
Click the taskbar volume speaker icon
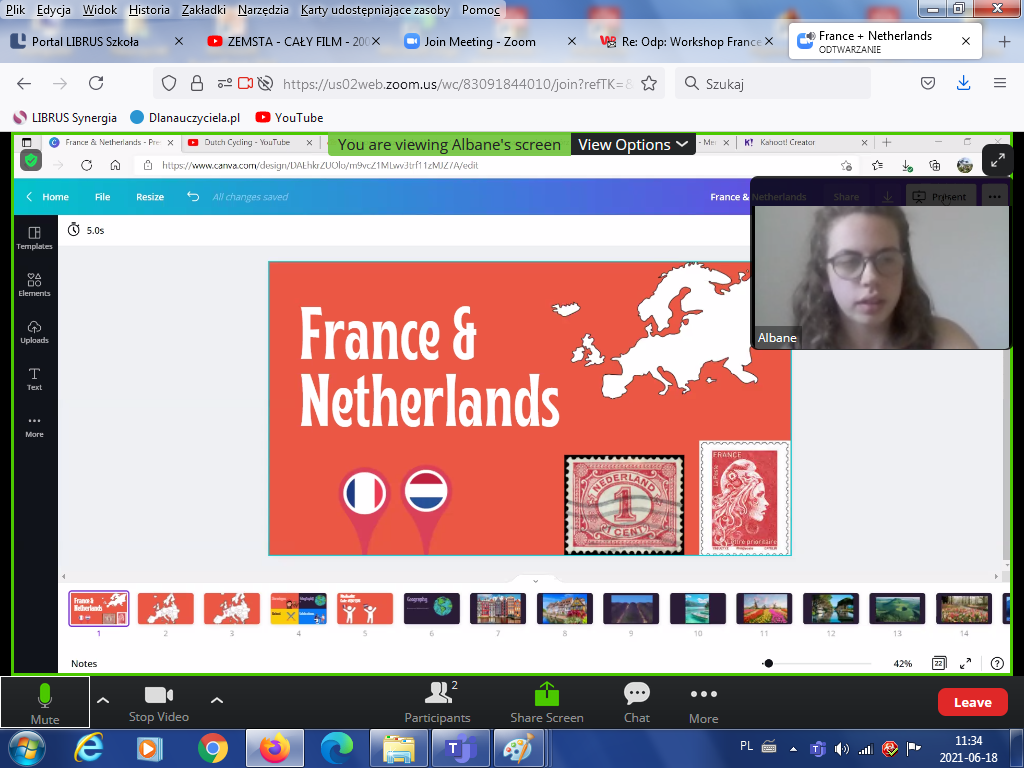pyautogui.click(x=842, y=749)
